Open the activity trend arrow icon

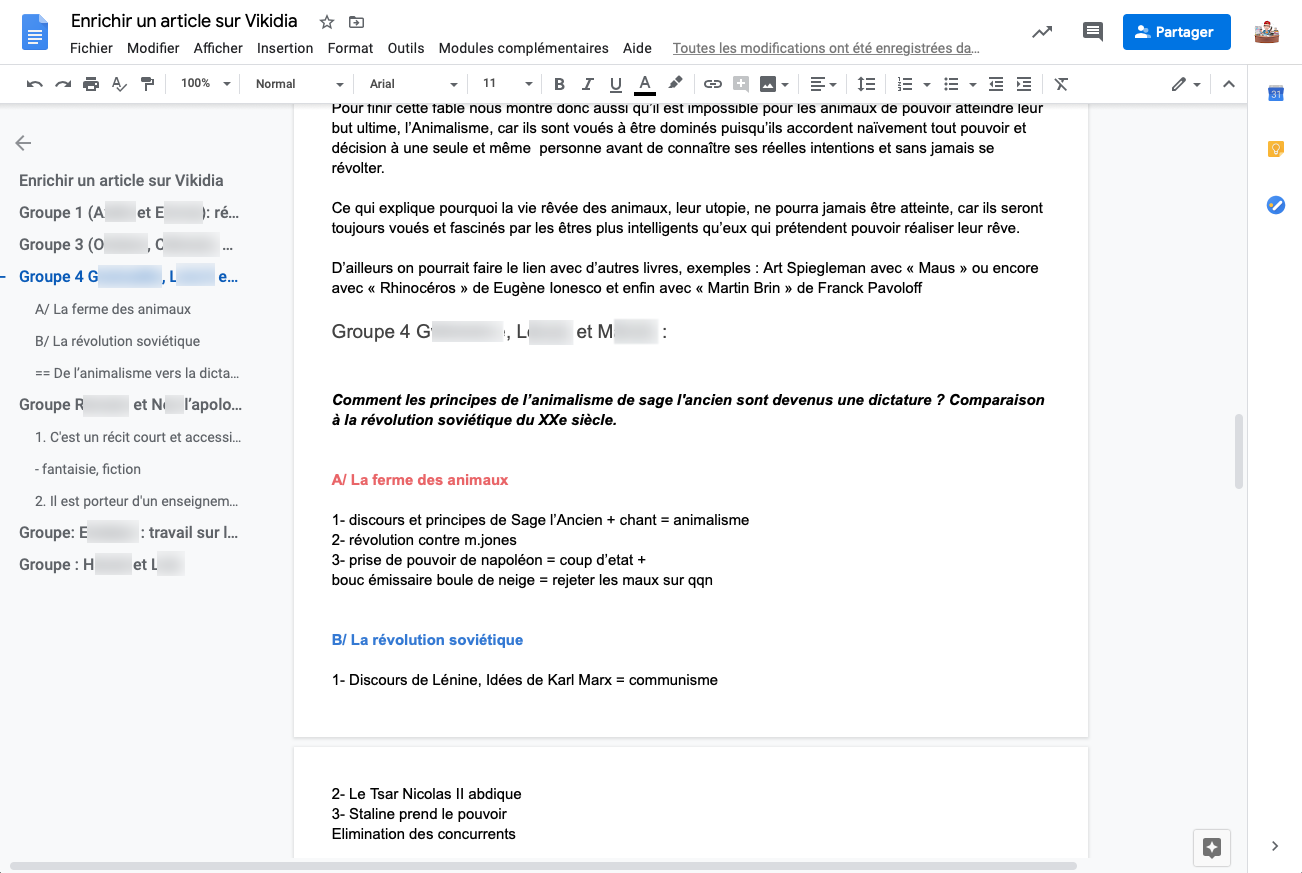[x=1042, y=32]
